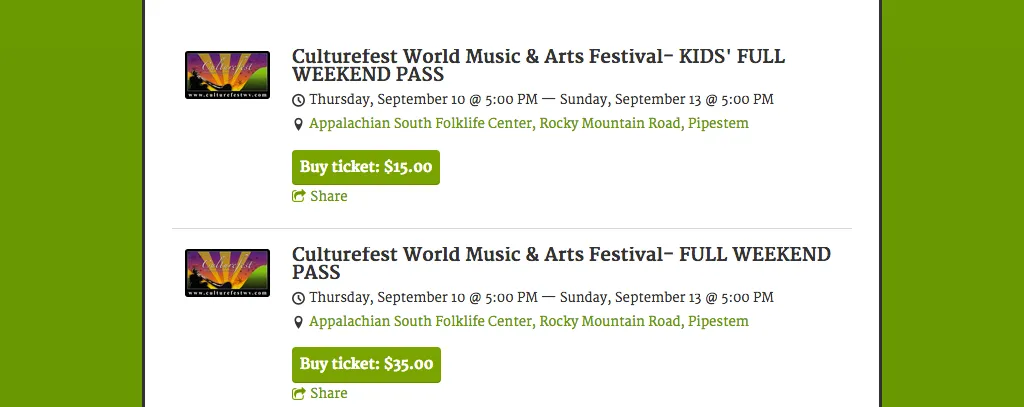The height and width of the screenshot is (407, 1024).
Task: Click the Share text under the $15.00 ticket
Action: [x=329, y=196]
